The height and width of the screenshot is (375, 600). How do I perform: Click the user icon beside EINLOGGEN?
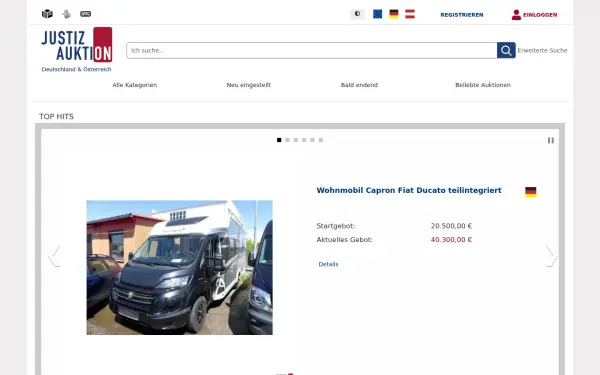(x=516, y=15)
